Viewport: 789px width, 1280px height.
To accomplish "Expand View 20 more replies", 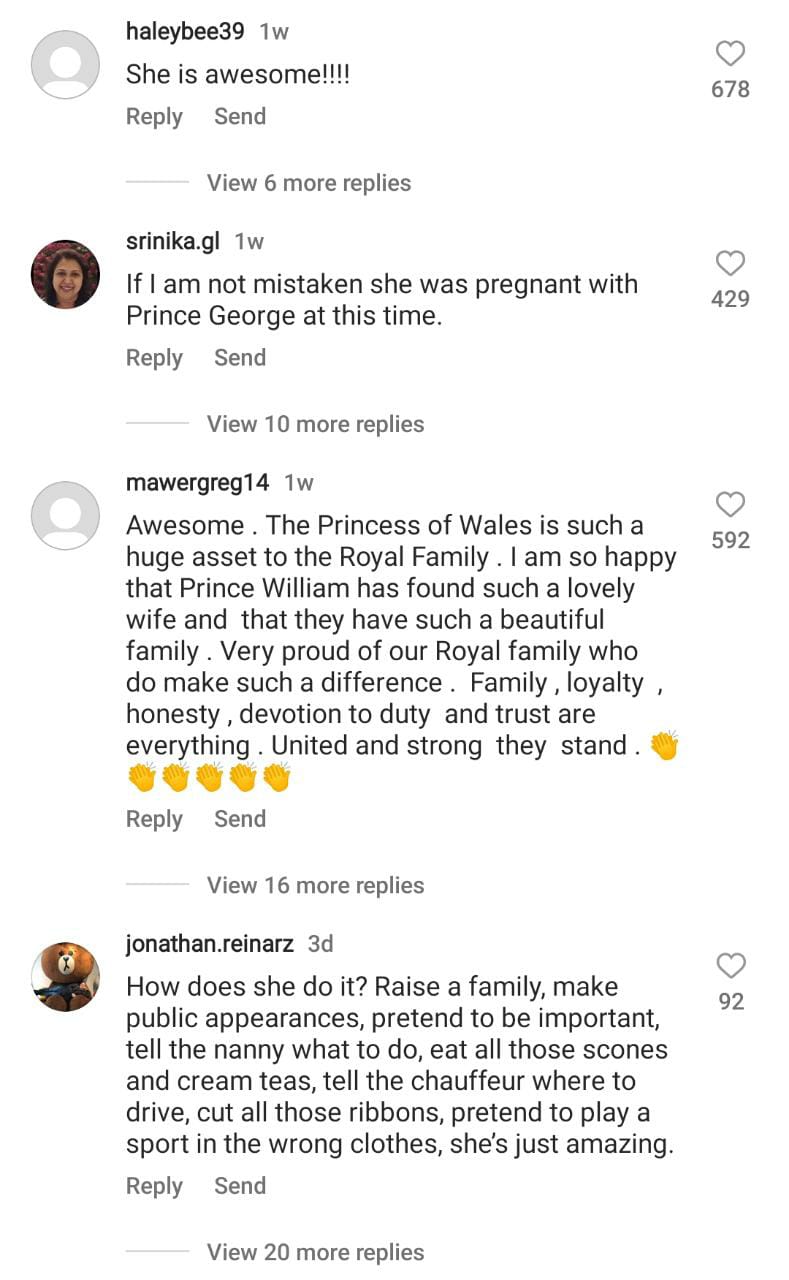I will pyautogui.click(x=315, y=1252).
